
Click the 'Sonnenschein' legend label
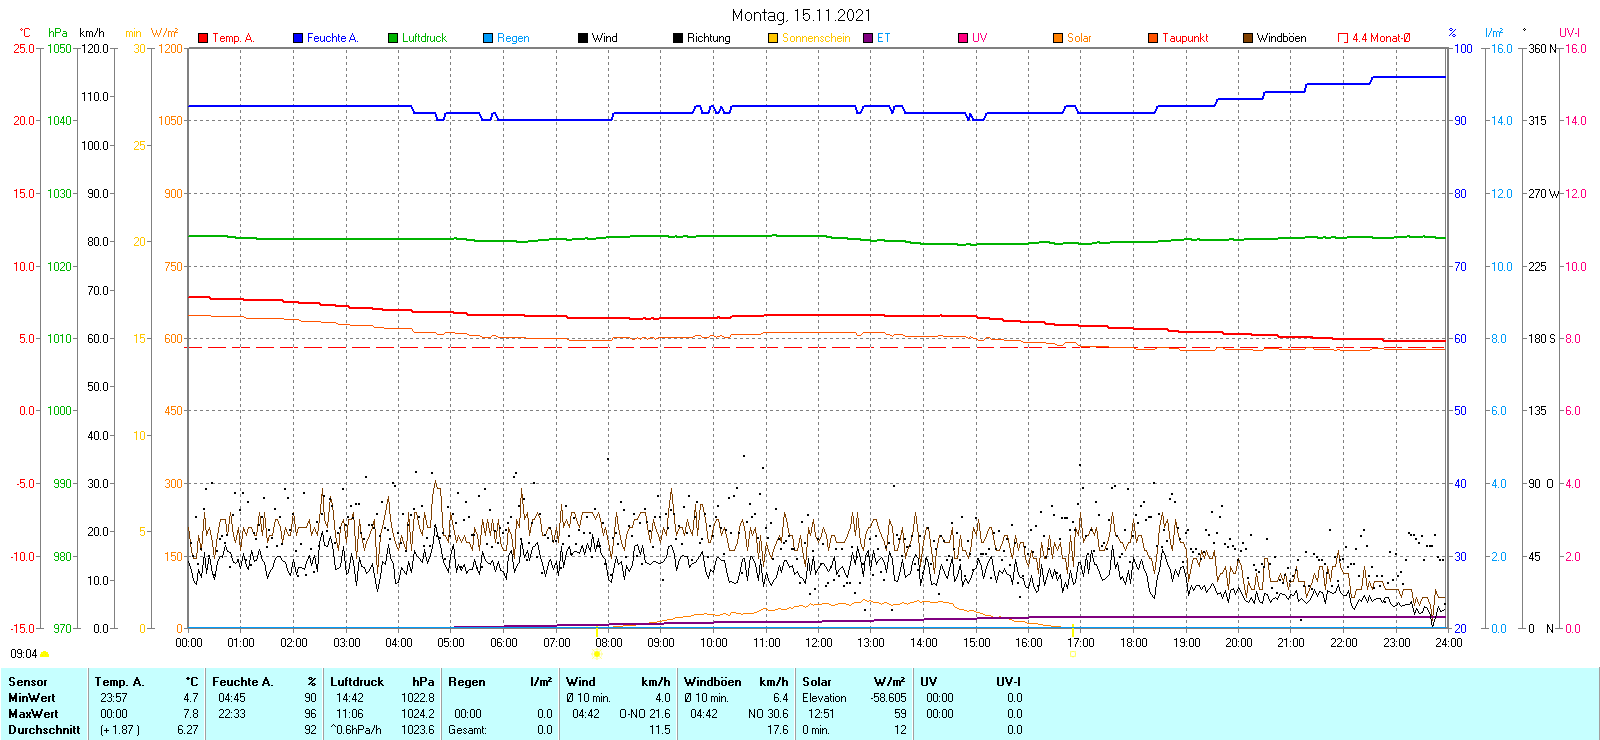point(816,38)
